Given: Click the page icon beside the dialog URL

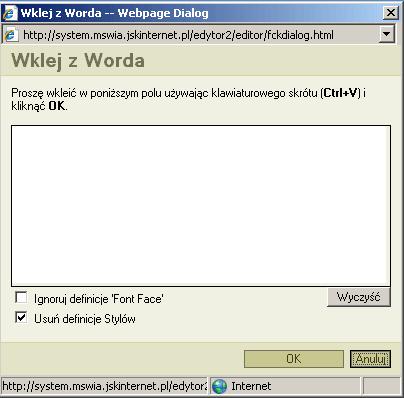Looking at the screenshot, I should (10, 35).
